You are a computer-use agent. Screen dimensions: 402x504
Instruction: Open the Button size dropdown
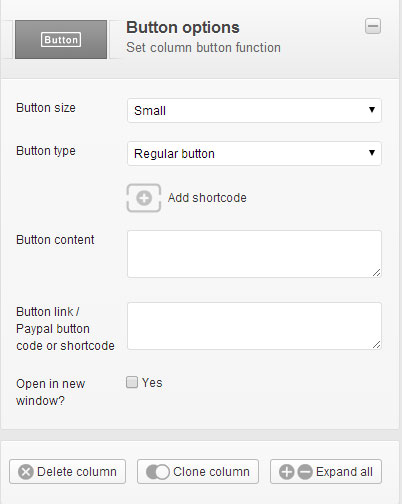coord(254,110)
